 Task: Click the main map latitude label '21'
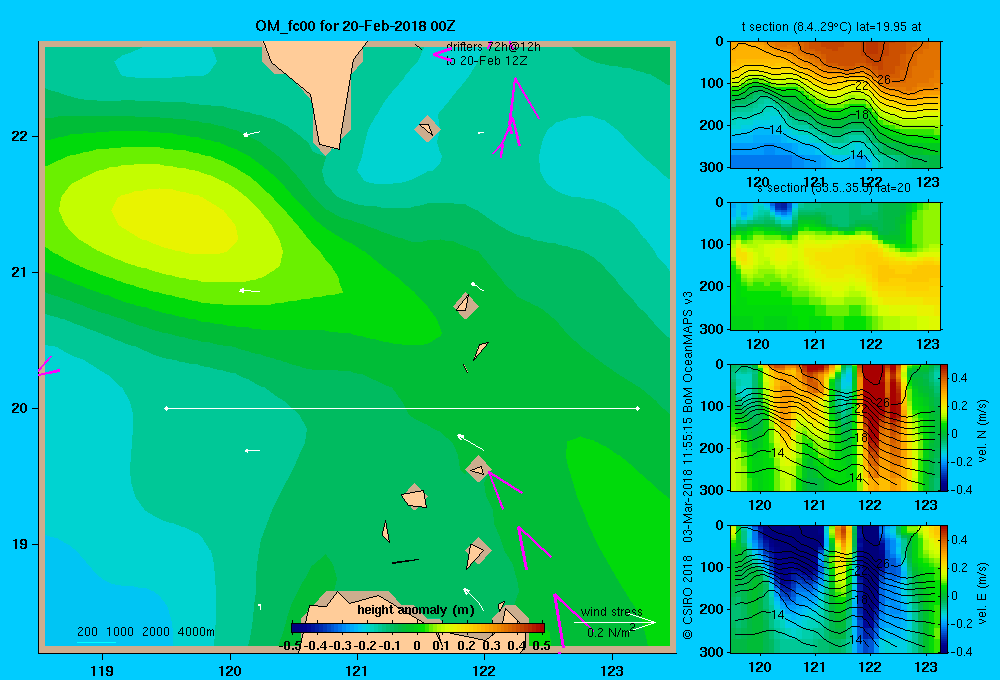[19, 272]
